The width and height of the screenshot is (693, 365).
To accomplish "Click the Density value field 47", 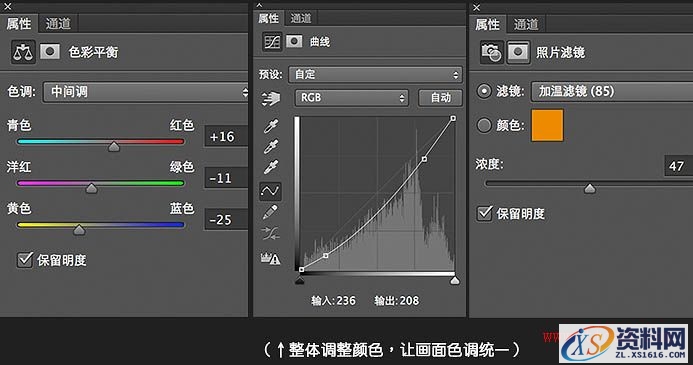I will (x=678, y=166).
